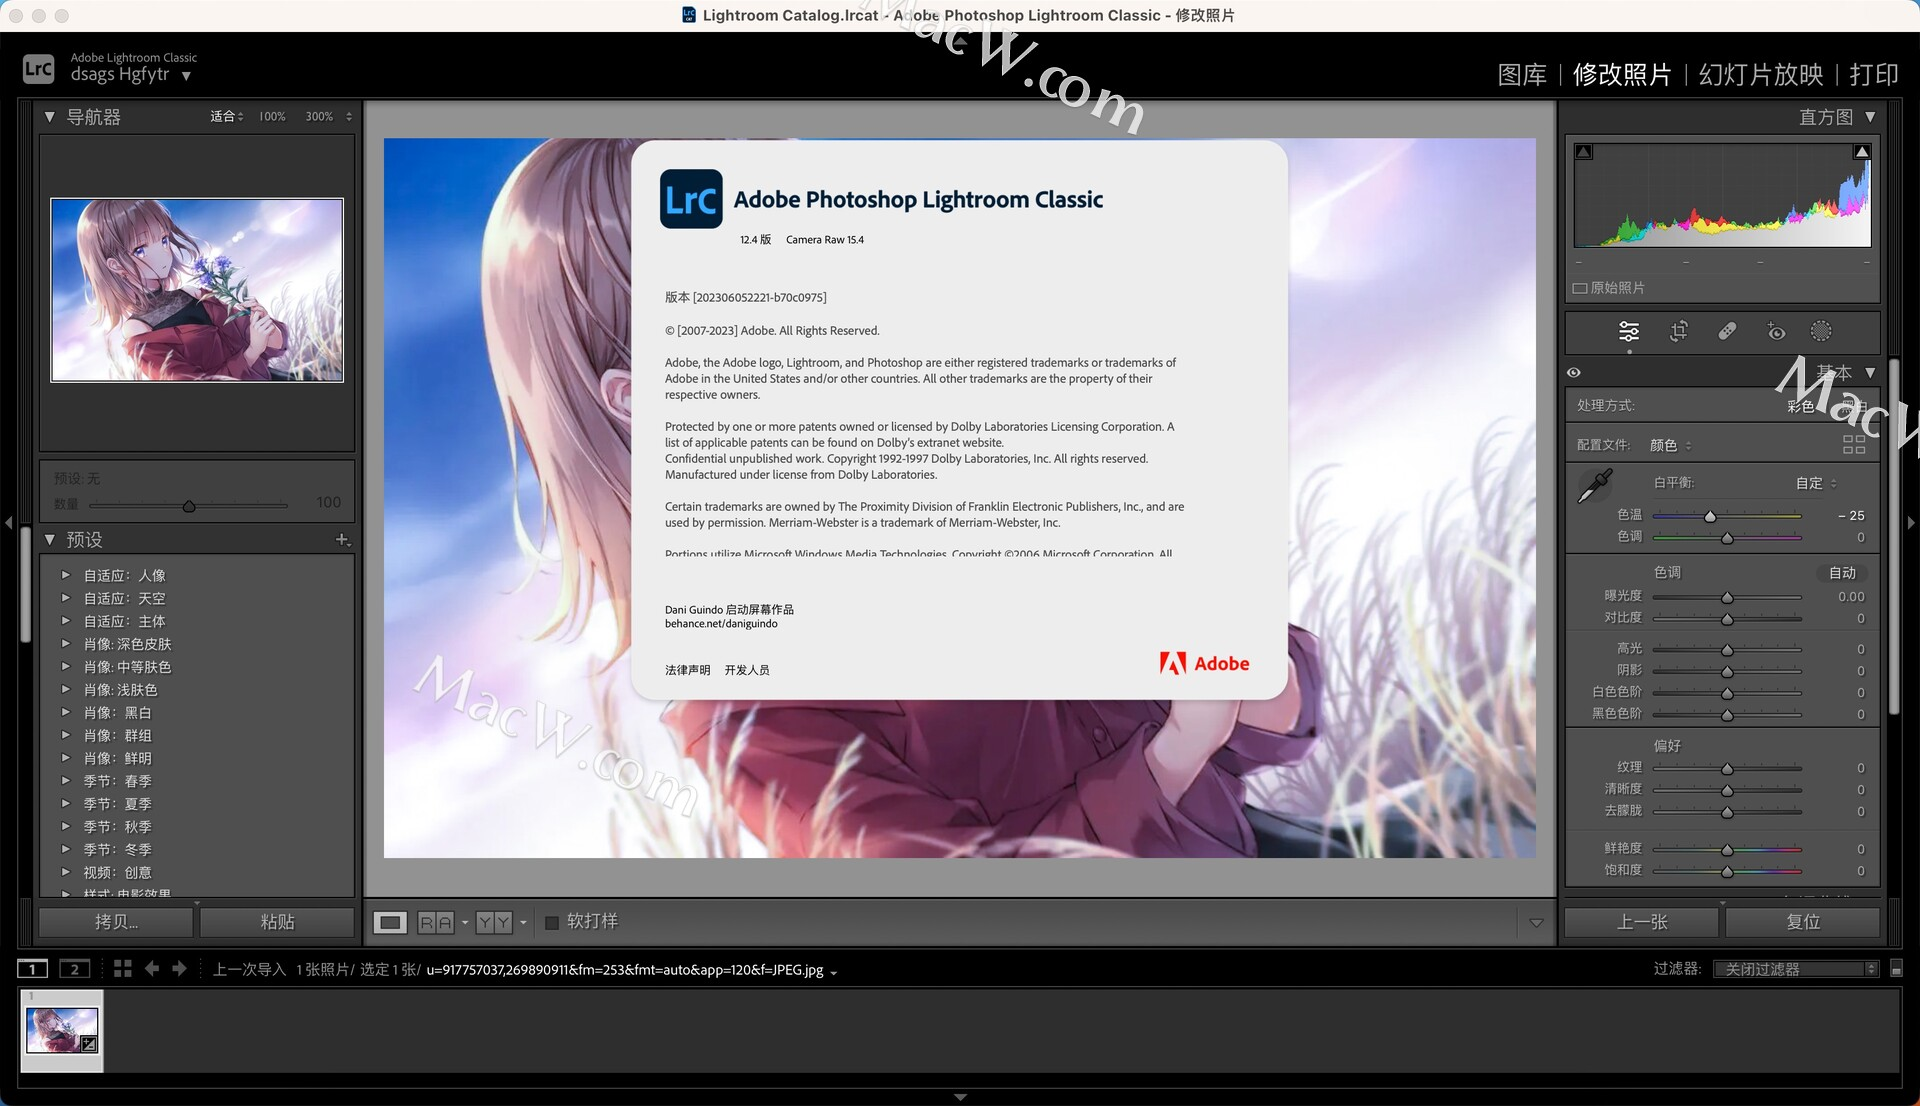Expand preset group 自适应: 人像

[65, 575]
